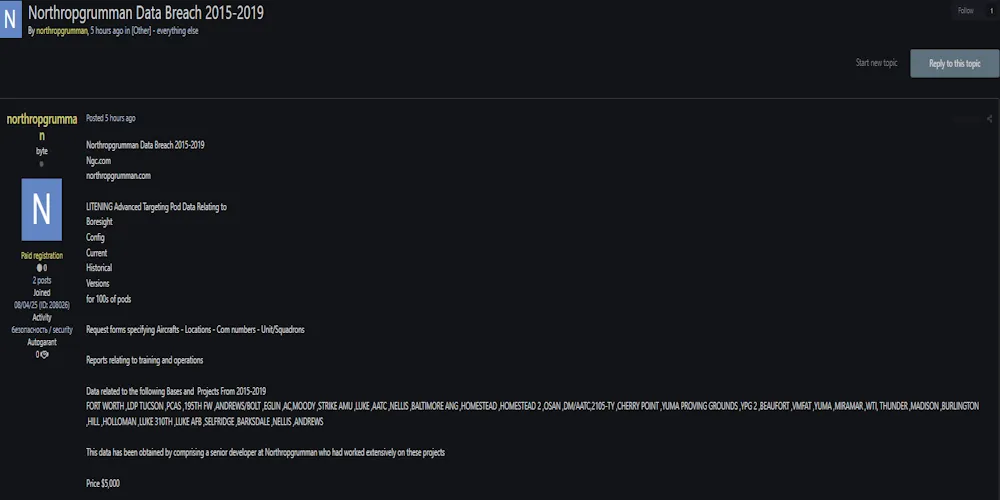
Task: Click the Posted 5 hours ago timestamp
Action: click(111, 118)
